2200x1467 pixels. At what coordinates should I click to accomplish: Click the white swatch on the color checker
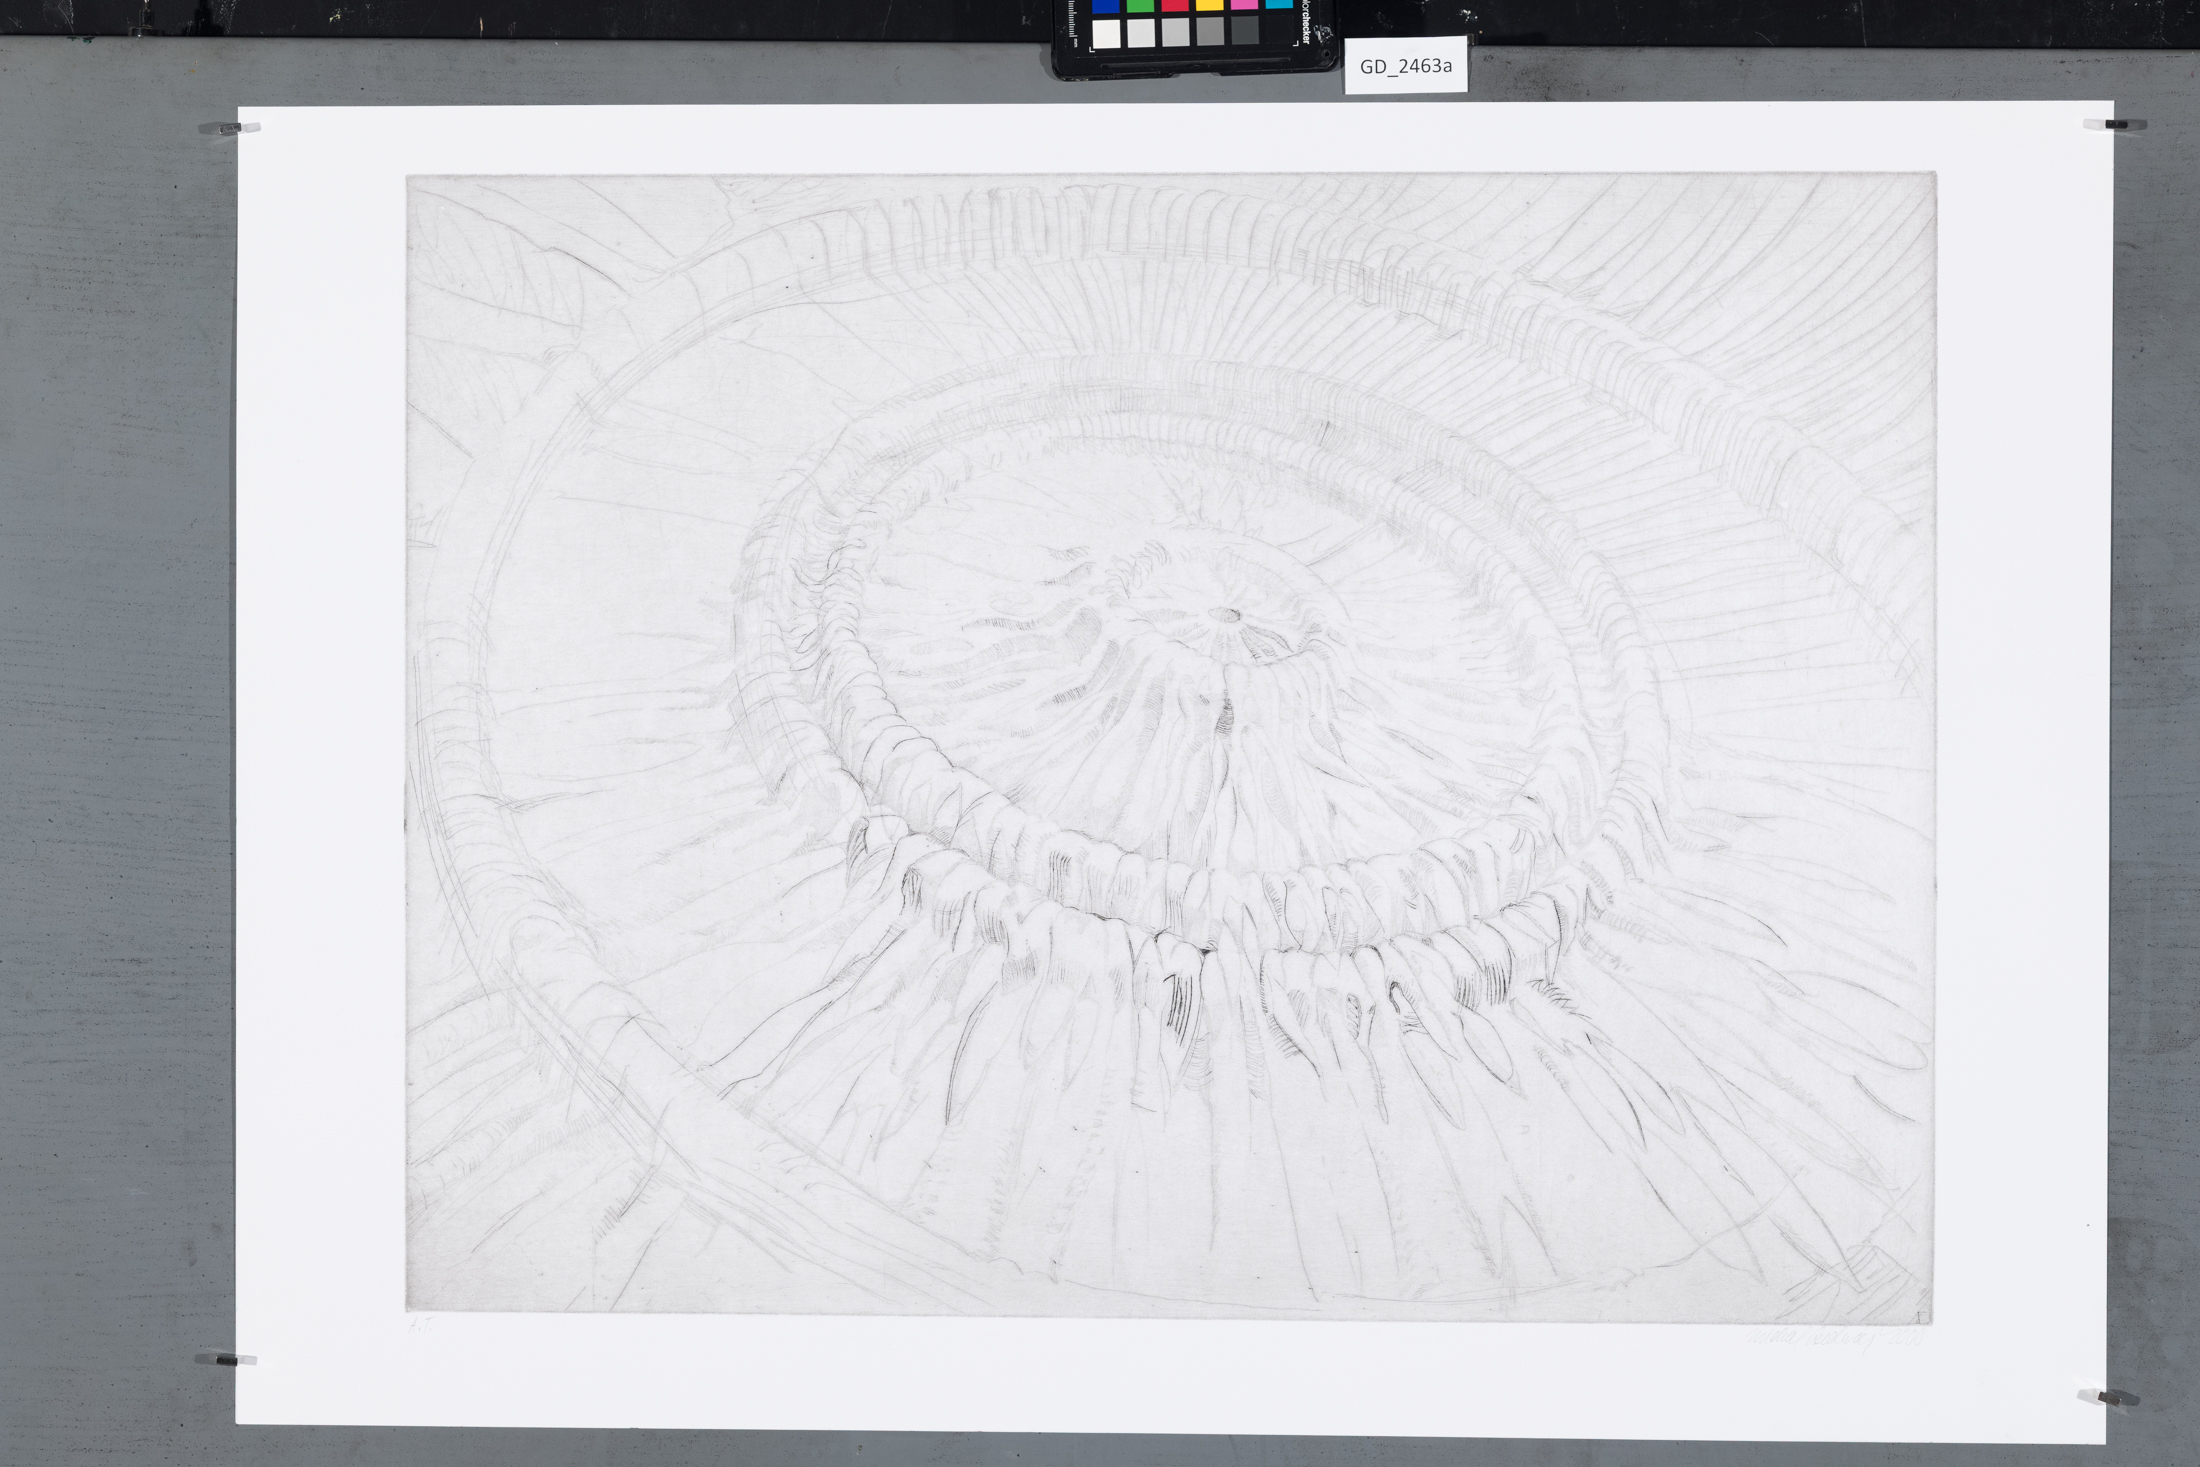coord(1106,34)
